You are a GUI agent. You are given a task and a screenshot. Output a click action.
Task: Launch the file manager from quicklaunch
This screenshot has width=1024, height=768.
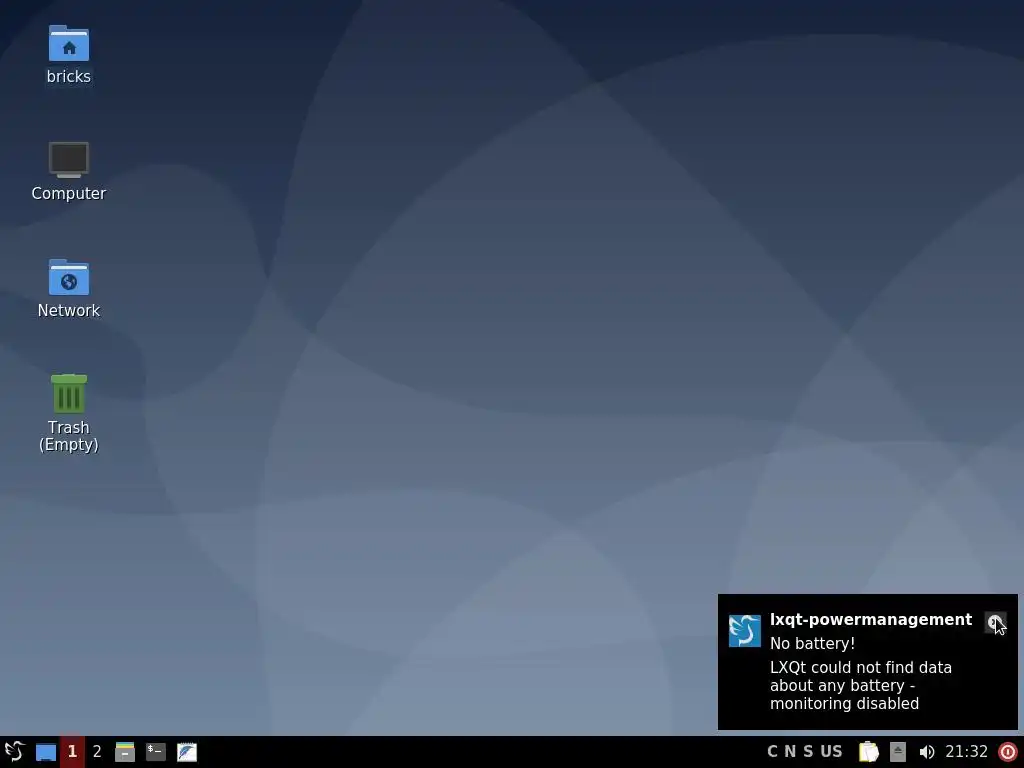(x=125, y=752)
